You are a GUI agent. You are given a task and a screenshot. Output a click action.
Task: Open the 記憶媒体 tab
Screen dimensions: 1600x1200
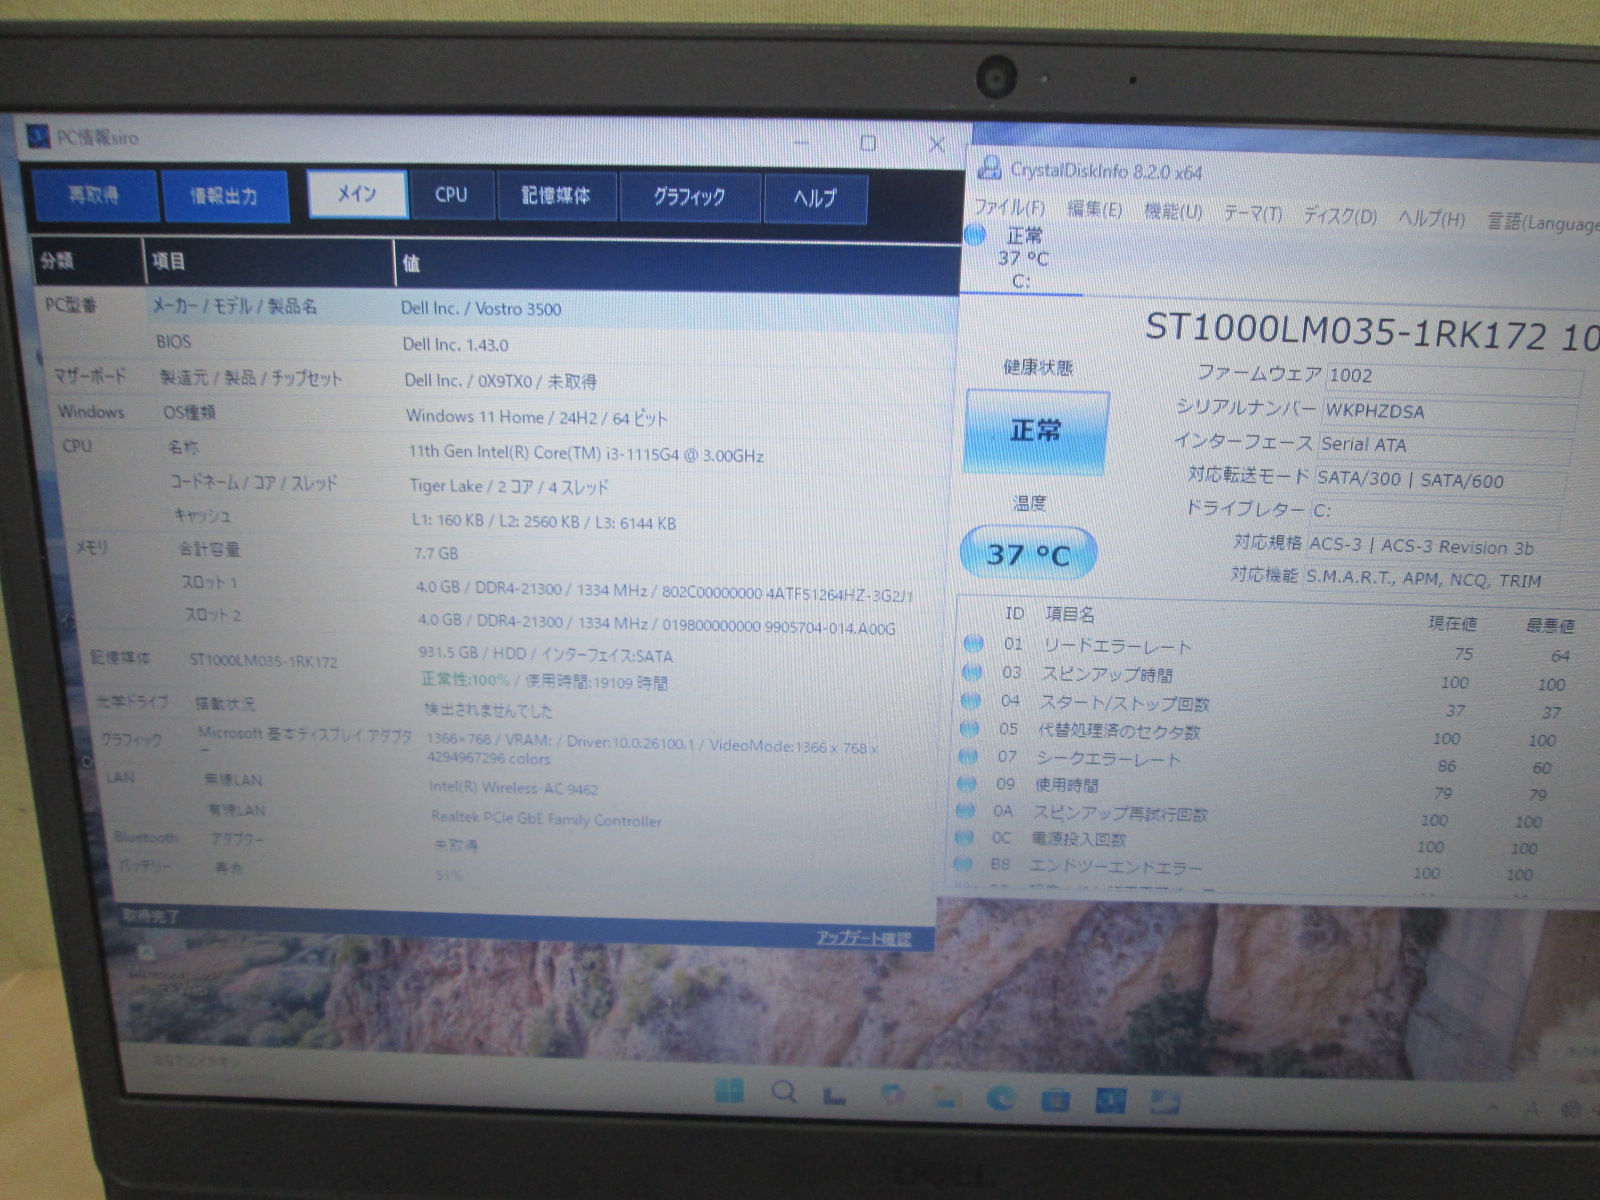coord(556,196)
